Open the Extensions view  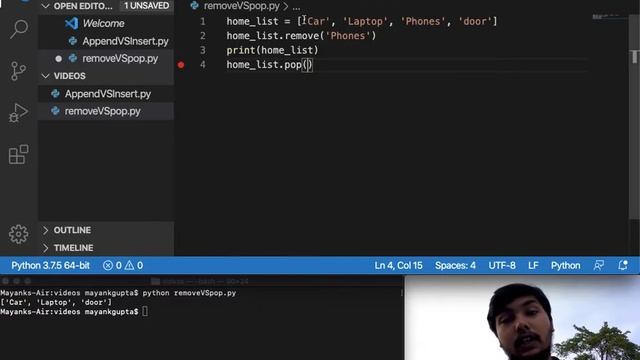(18, 154)
